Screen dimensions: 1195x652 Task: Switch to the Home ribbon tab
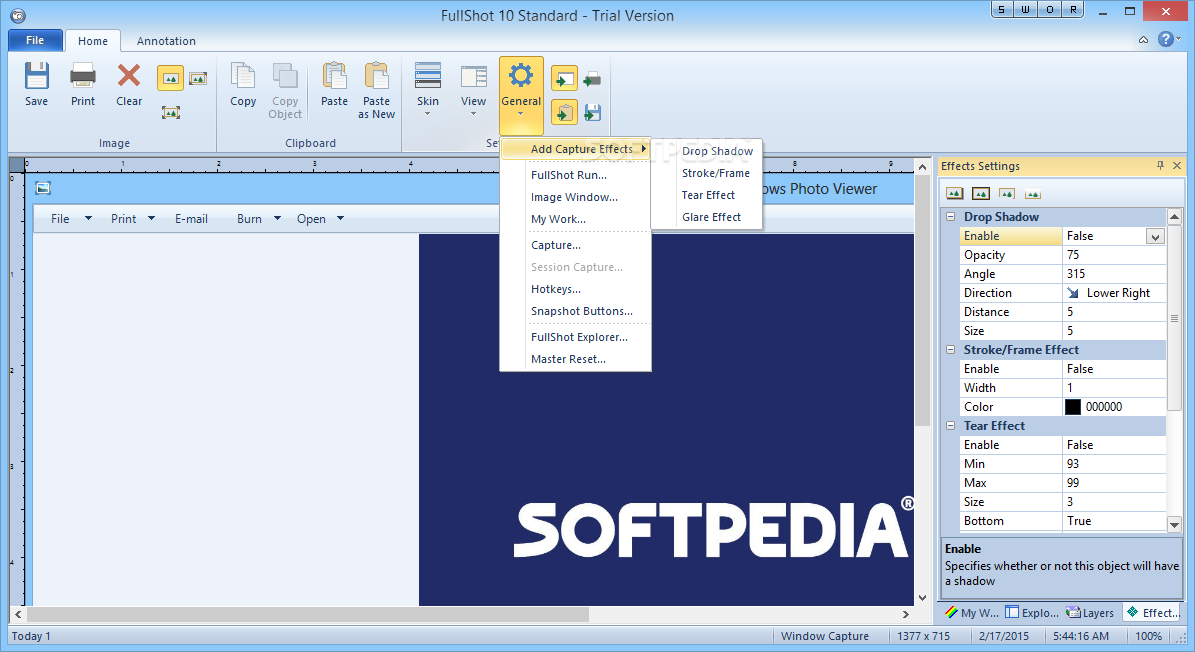[93, 41]
